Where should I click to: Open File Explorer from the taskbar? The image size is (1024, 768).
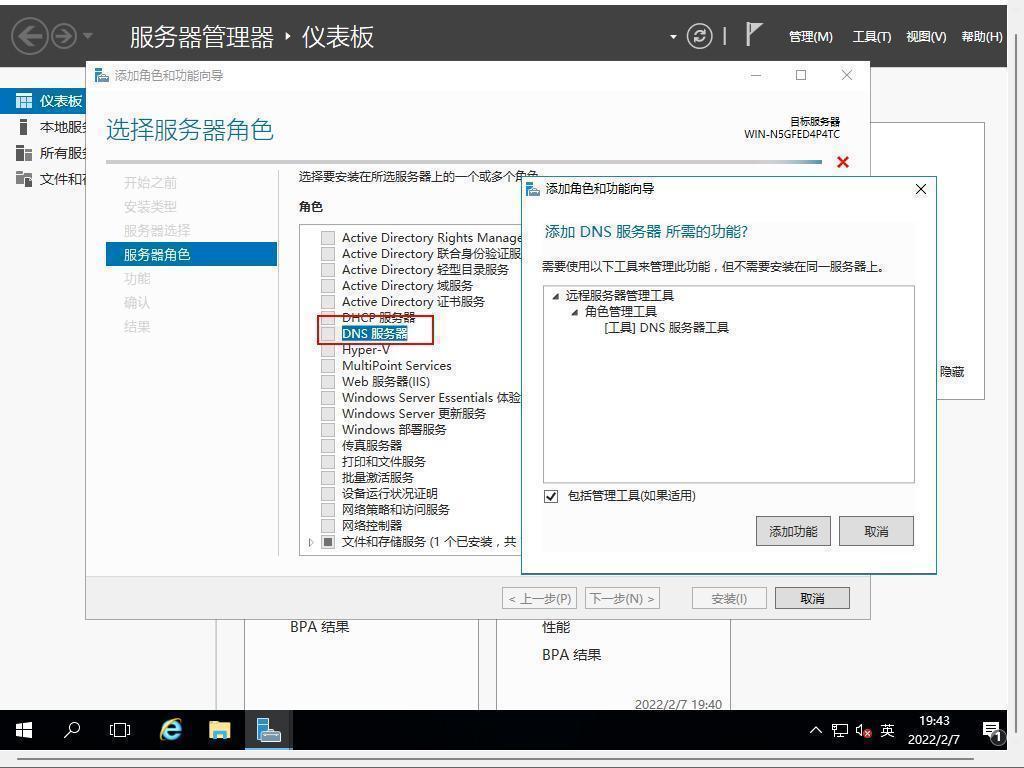219,729
